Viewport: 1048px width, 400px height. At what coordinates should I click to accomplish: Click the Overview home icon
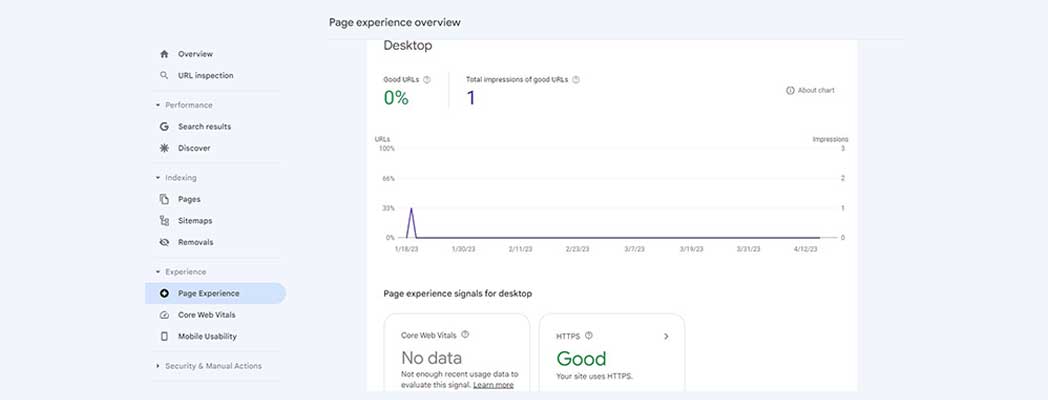(x=164, y=54)
